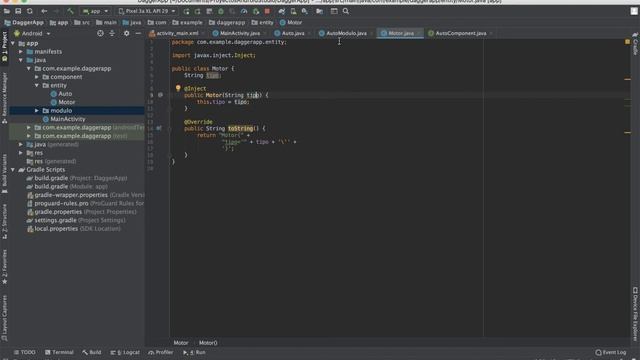The height and width of the screenshot is (360, 640).
Task: Click the Scroll from Source target icon
Action: tap(100, 33)
